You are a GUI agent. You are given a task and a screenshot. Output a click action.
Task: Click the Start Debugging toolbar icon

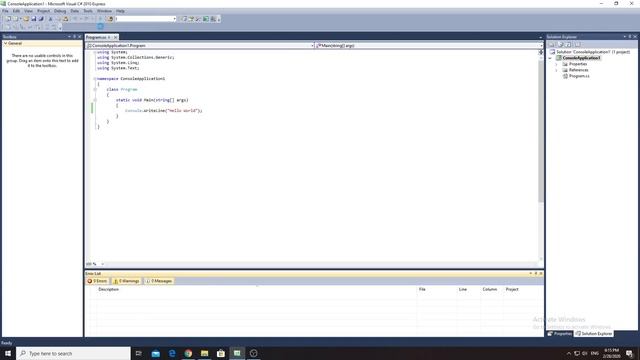[x=100, y=19]
